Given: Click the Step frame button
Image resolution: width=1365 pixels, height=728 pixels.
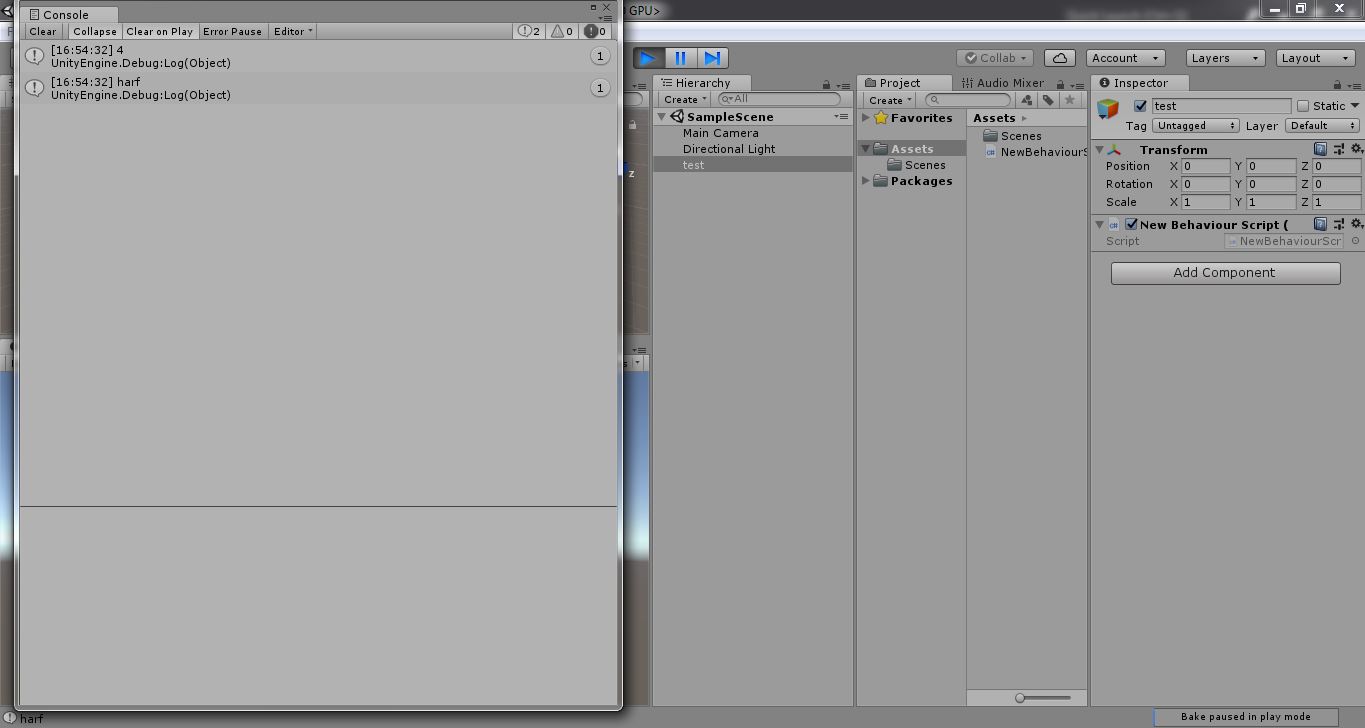Looking at the screenshot, I should click(x=712, y=58).
